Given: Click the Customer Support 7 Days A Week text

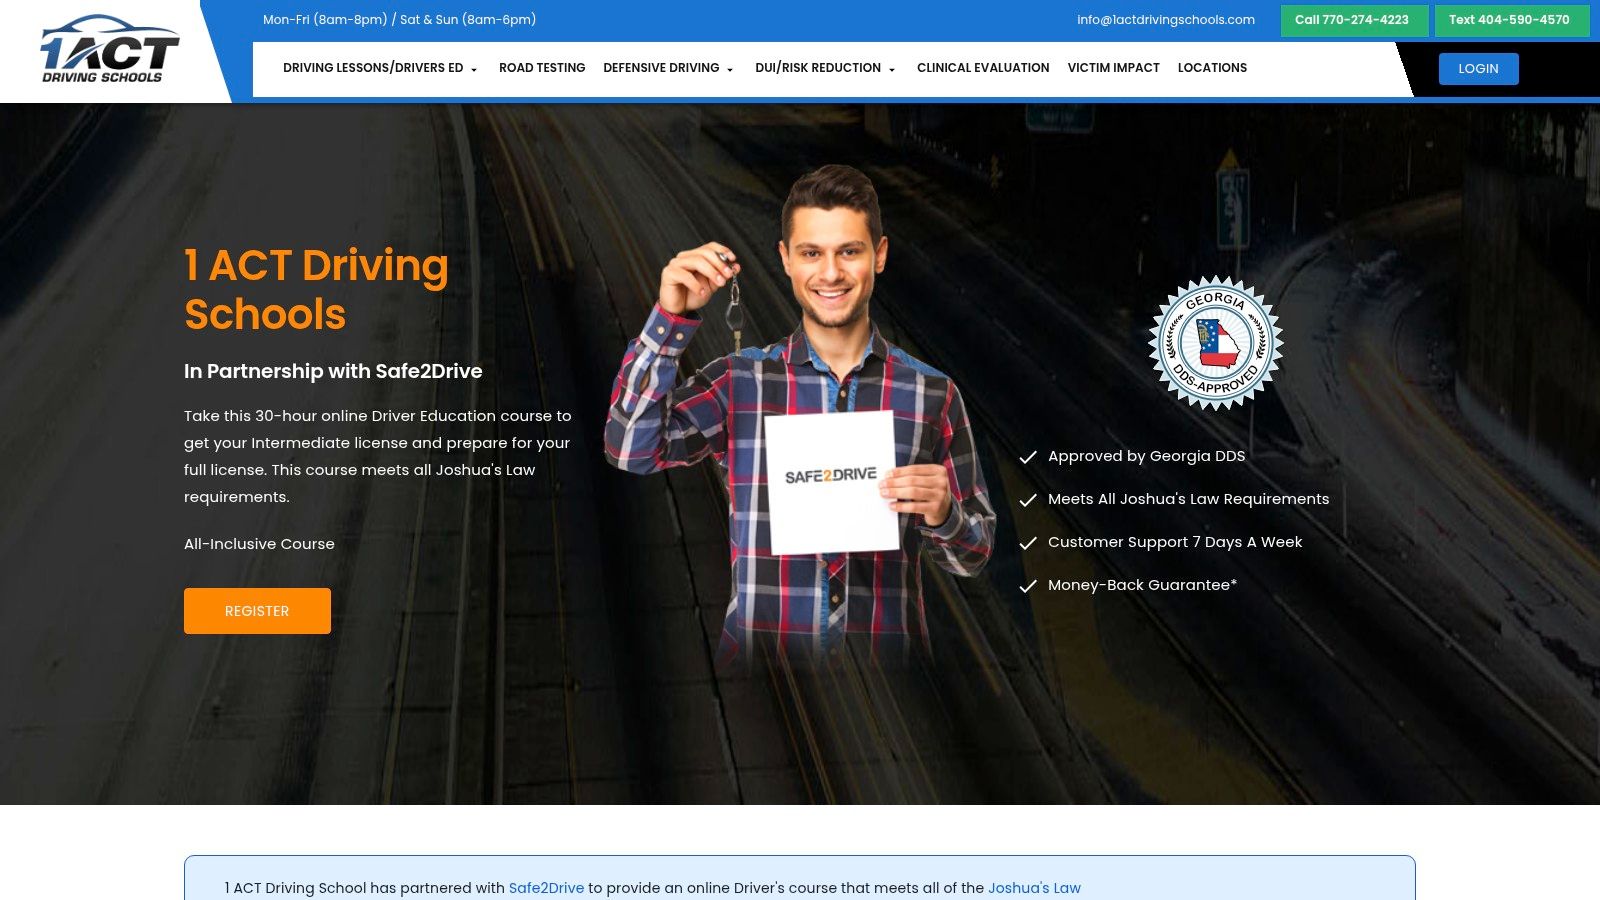Looking at the screenshot, I should [1175, 542].
